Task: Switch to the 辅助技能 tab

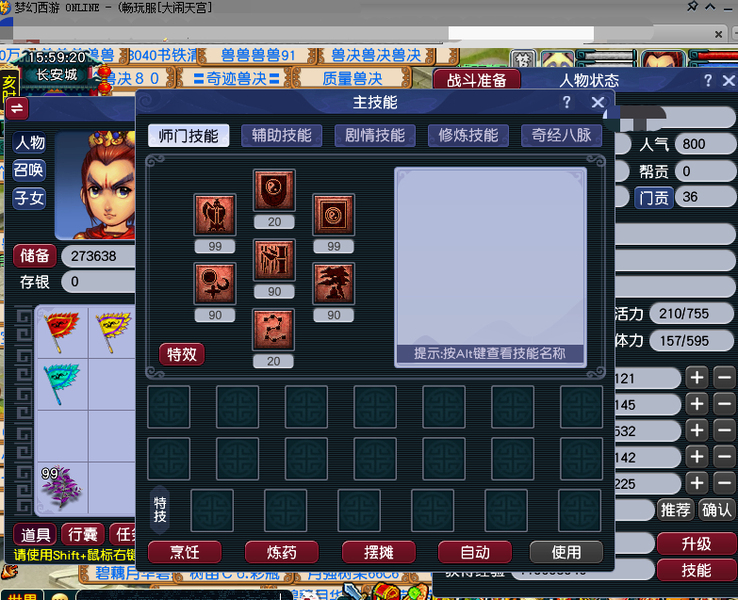Action: 281,136
